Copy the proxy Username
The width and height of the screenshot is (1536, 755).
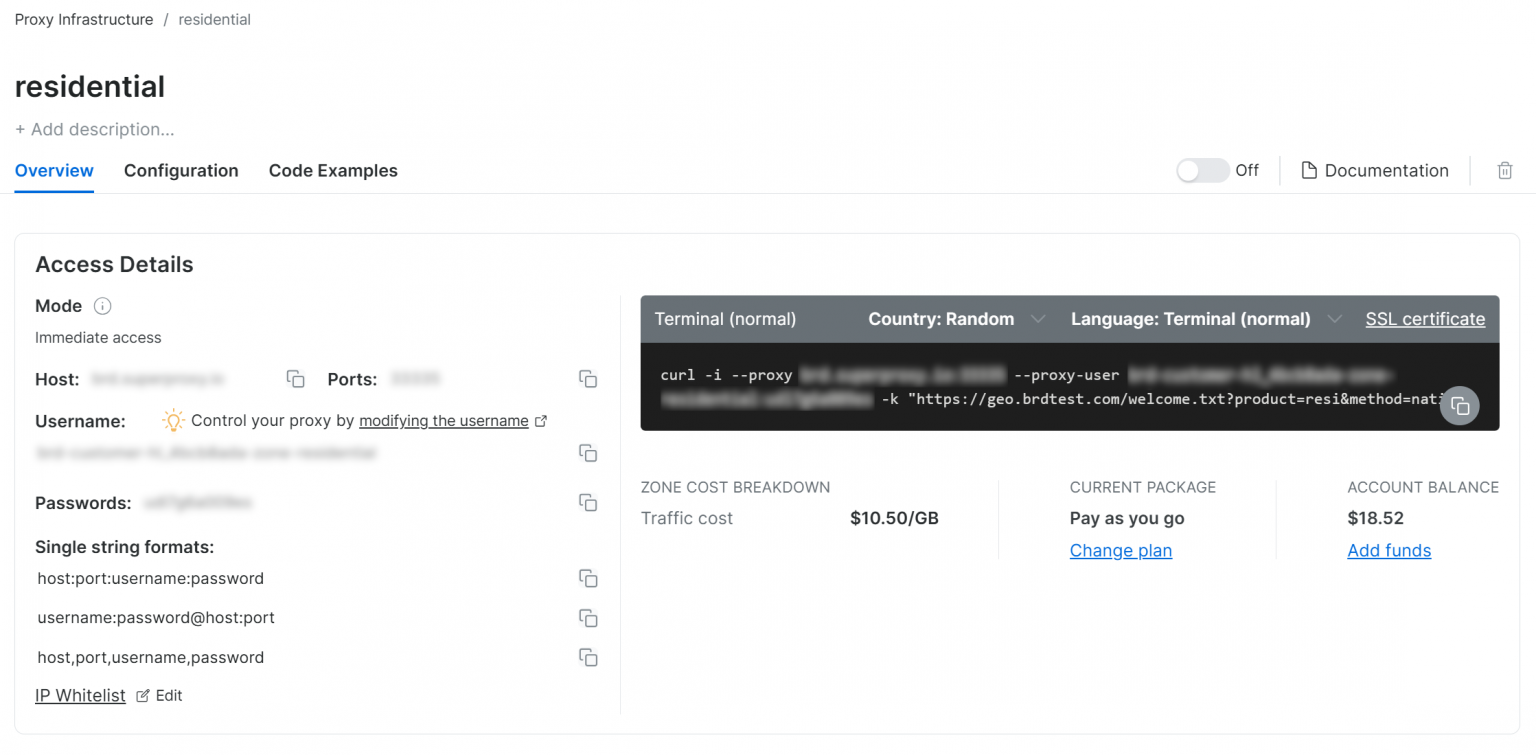coord(588,453)
